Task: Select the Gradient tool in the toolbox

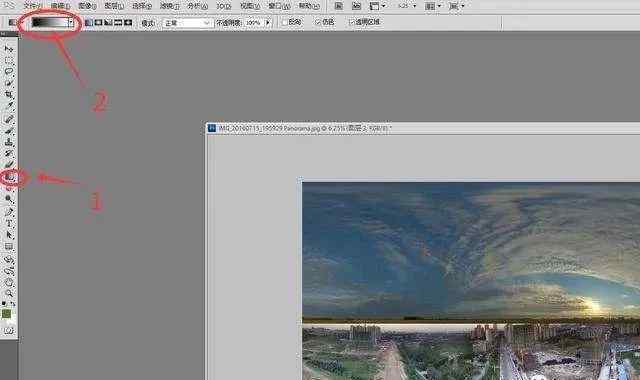Action: point(9,177)
